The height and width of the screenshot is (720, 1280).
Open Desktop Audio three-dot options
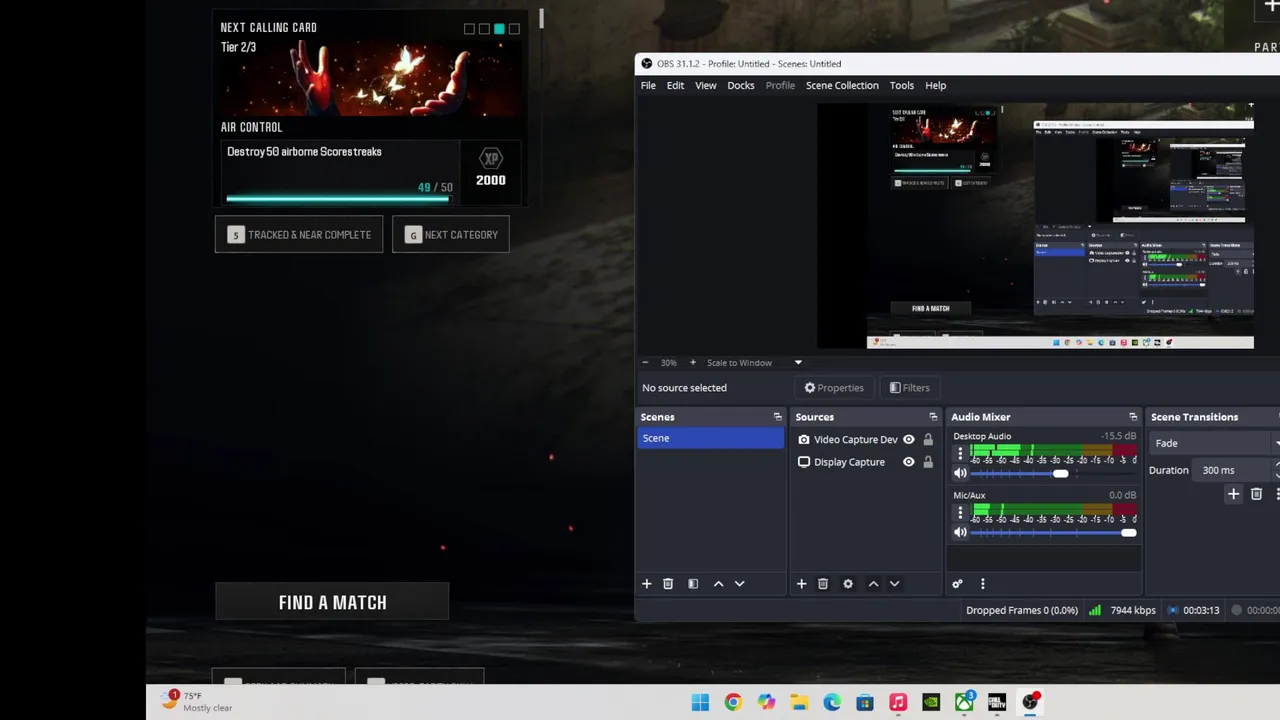960,454
